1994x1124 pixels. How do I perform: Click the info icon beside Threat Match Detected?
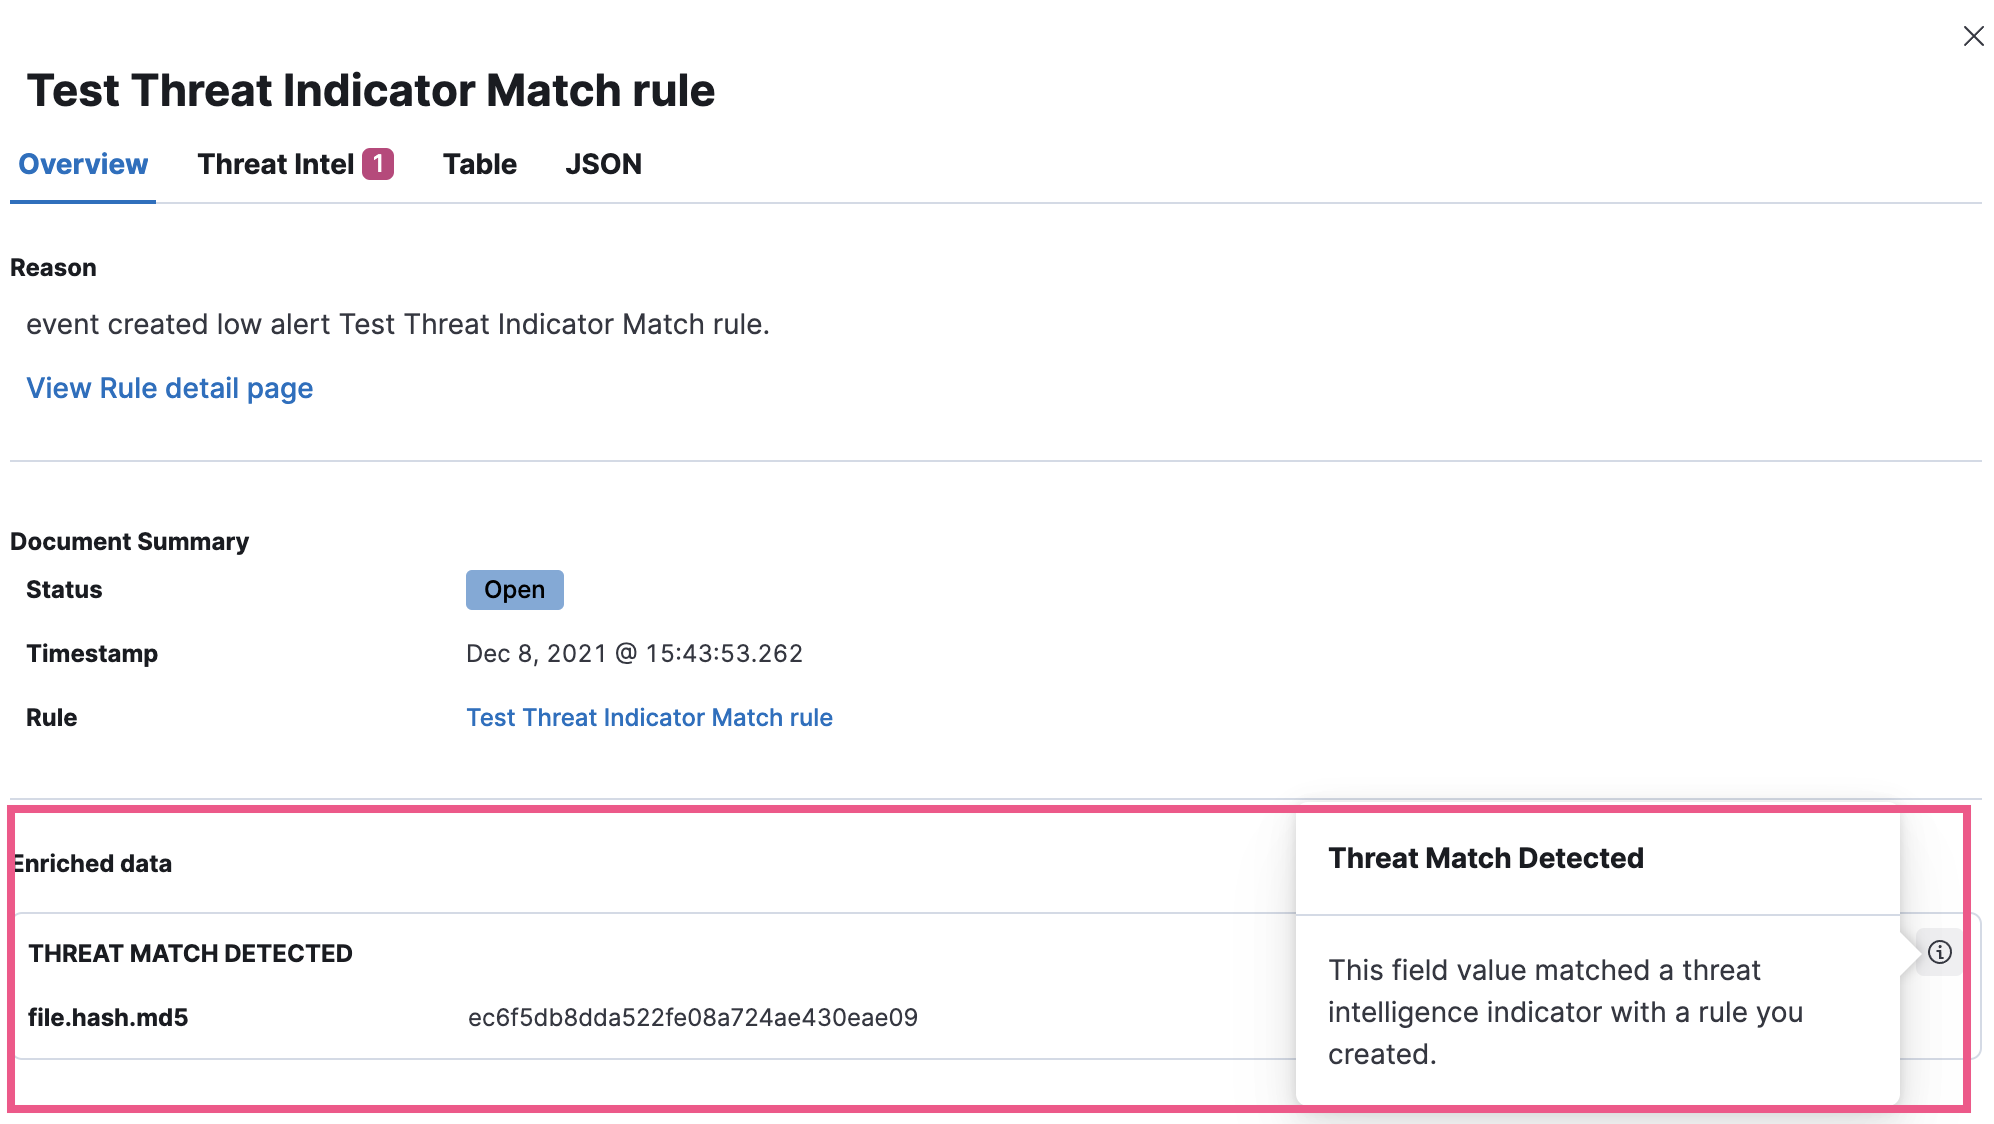[1939, 952]
